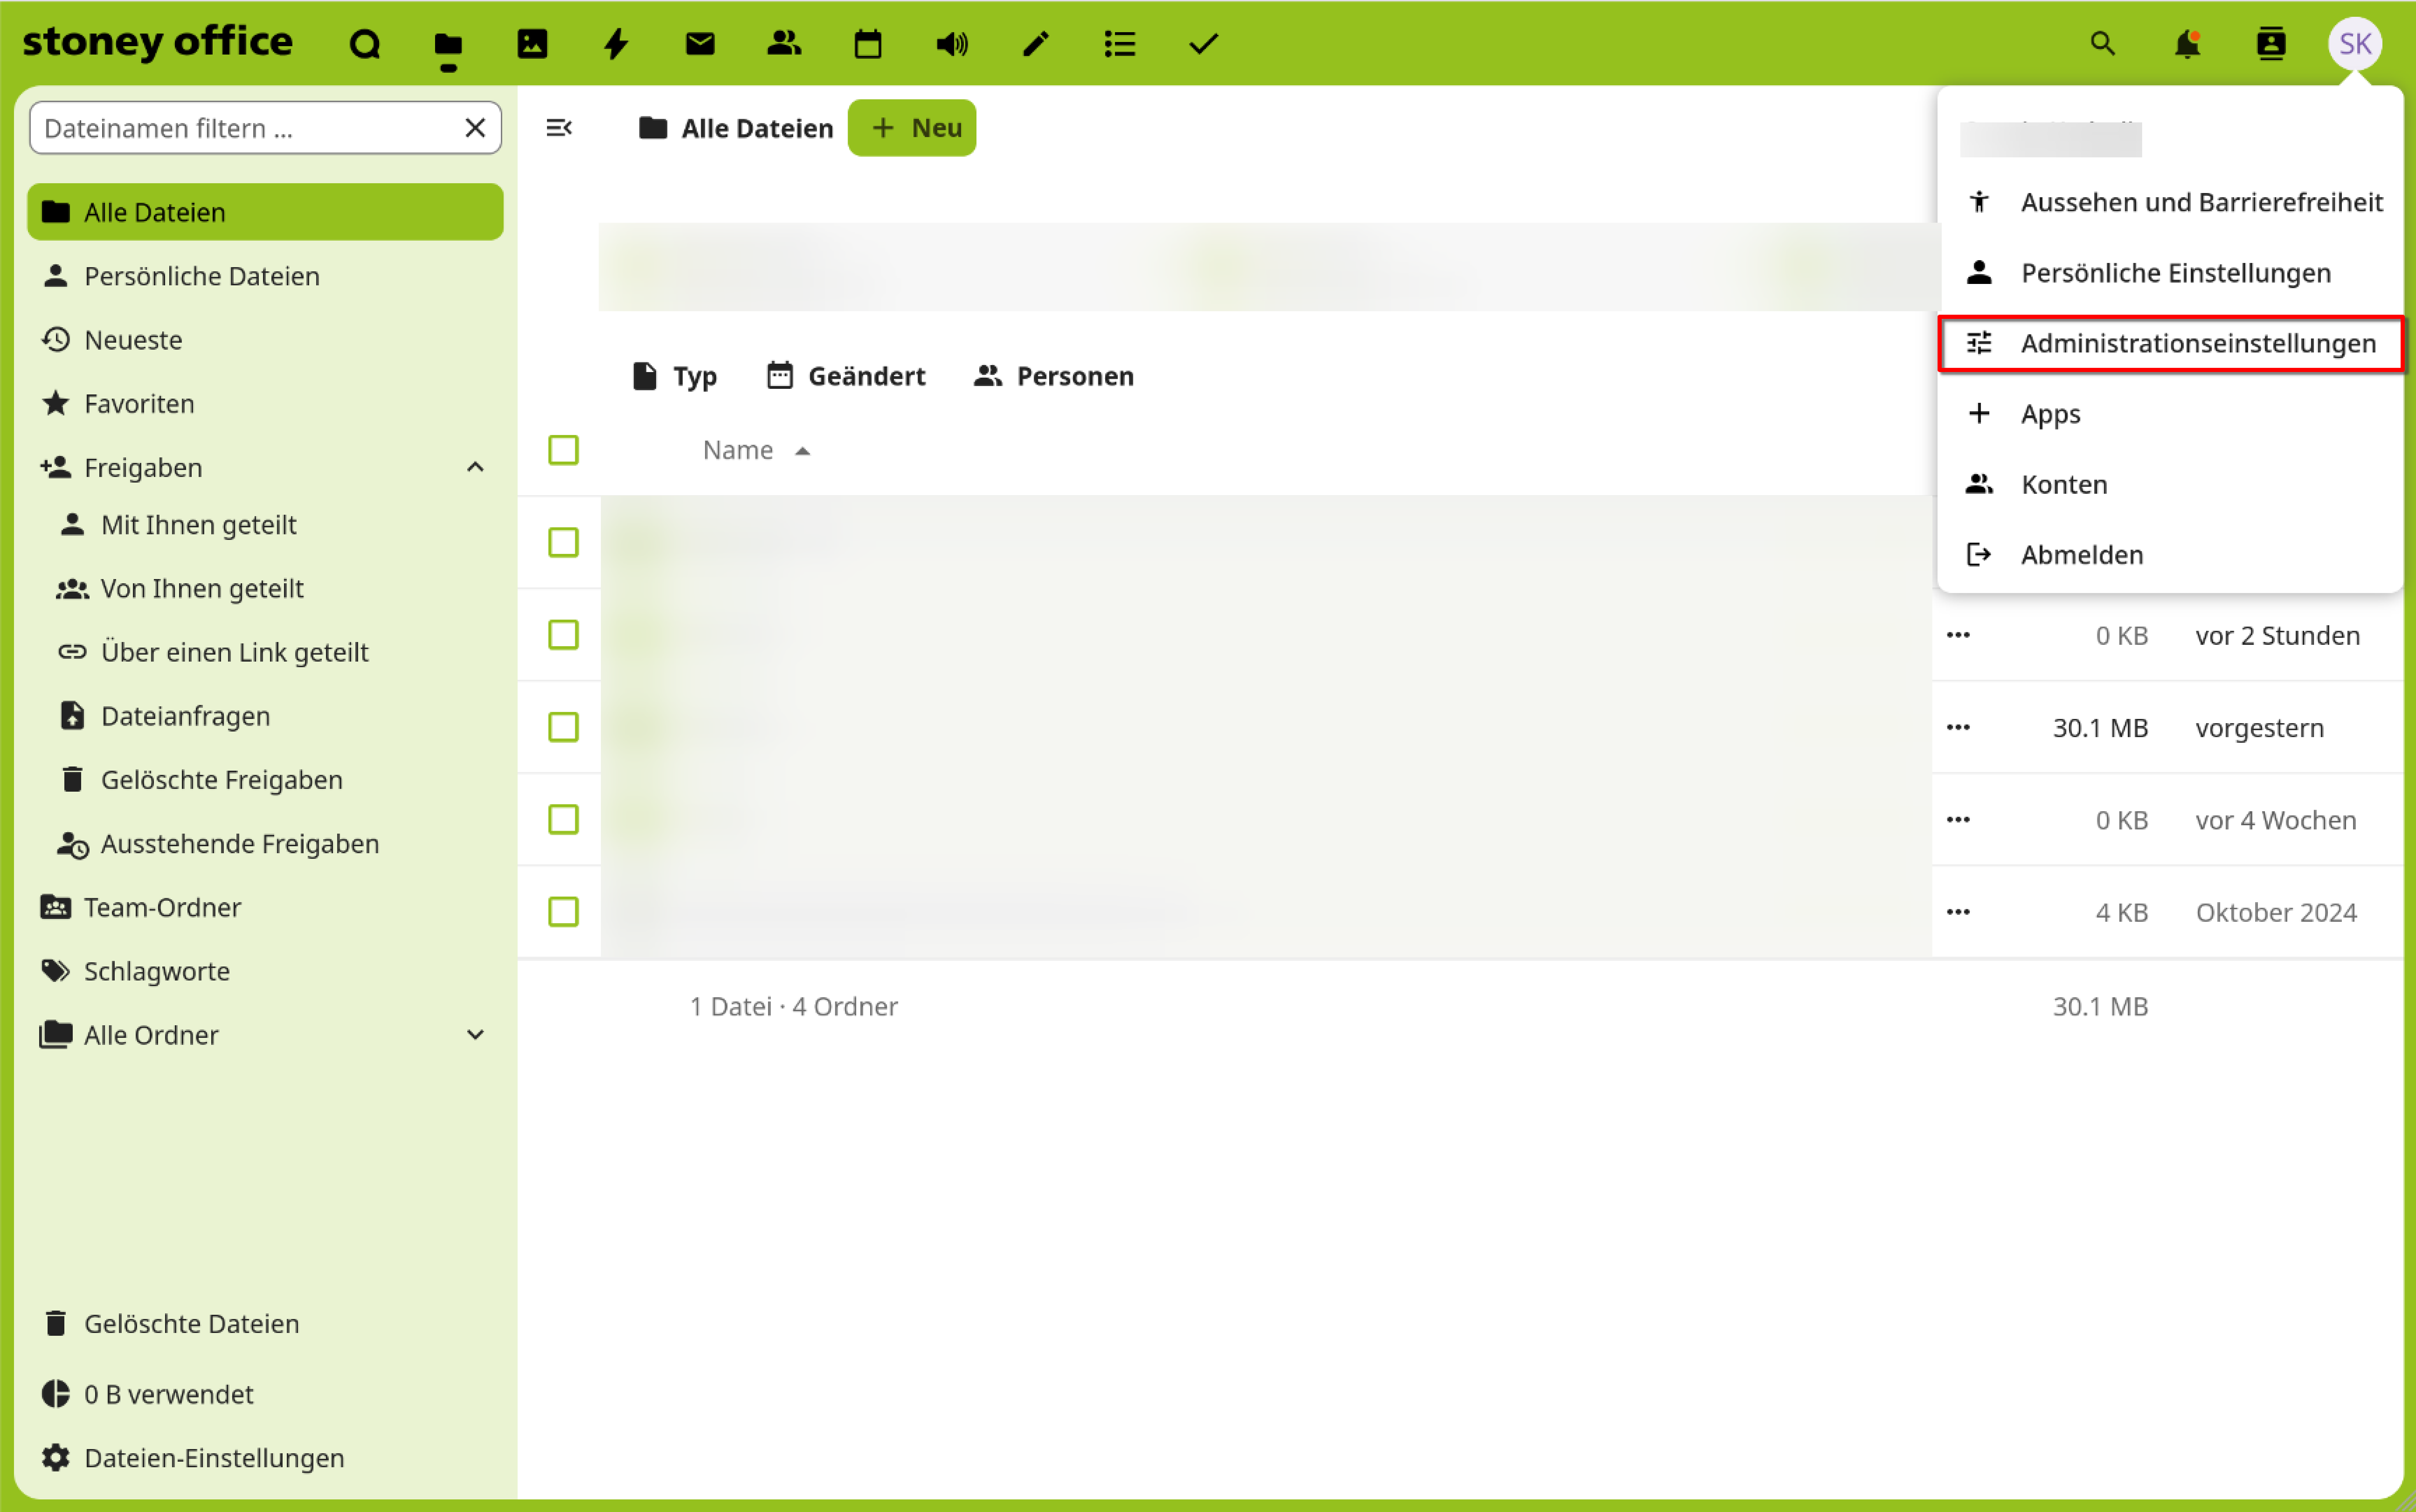Open the Tasks checkmark icon
This screenshot has width=2416, height=1512.
click(x=1204, y=44)
